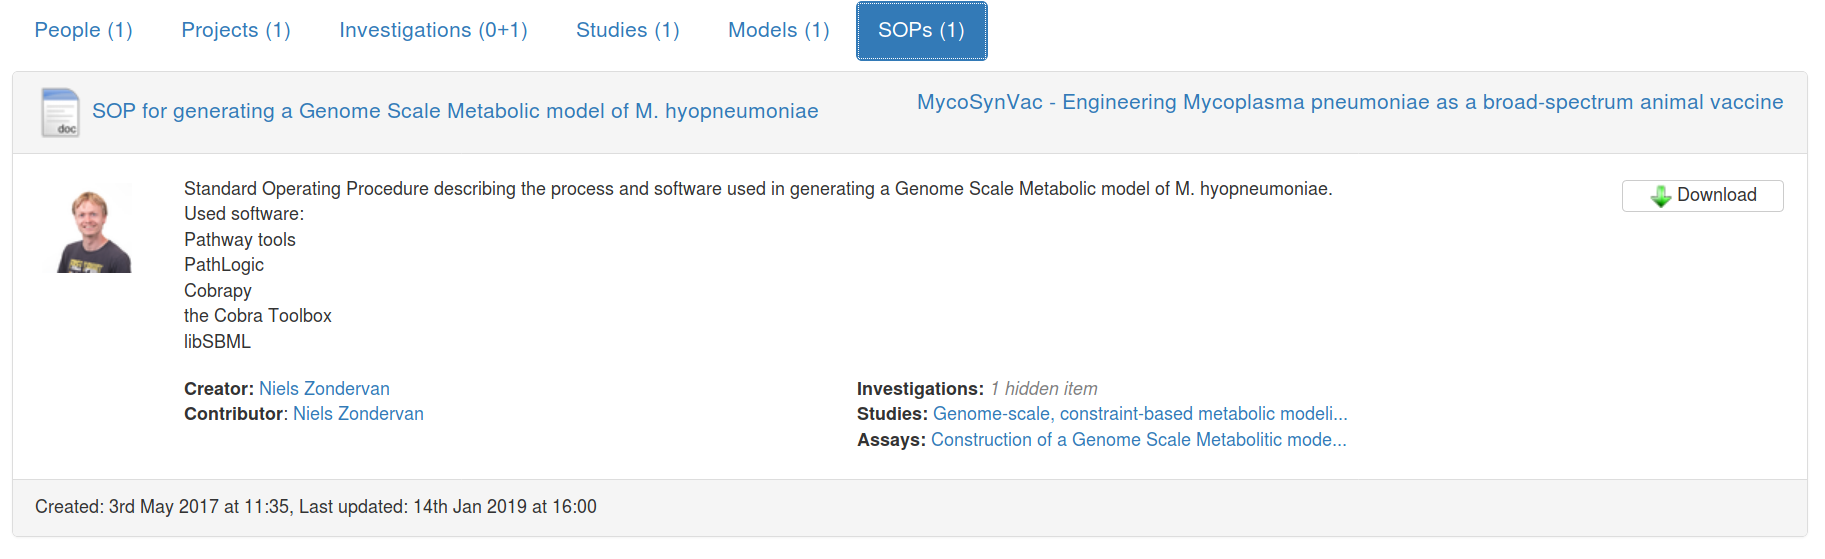1825x559 pixels.
Task: Select the SOPs (1) tab
Action: pos(921,30)
